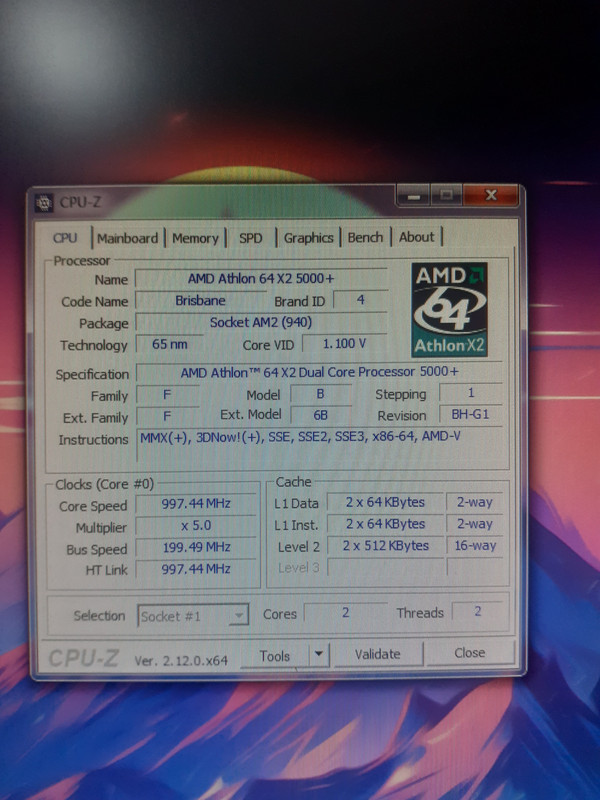The image size is (600, 800).
Task: Open the Tools dropdown arrow
Action: point(319,654)
